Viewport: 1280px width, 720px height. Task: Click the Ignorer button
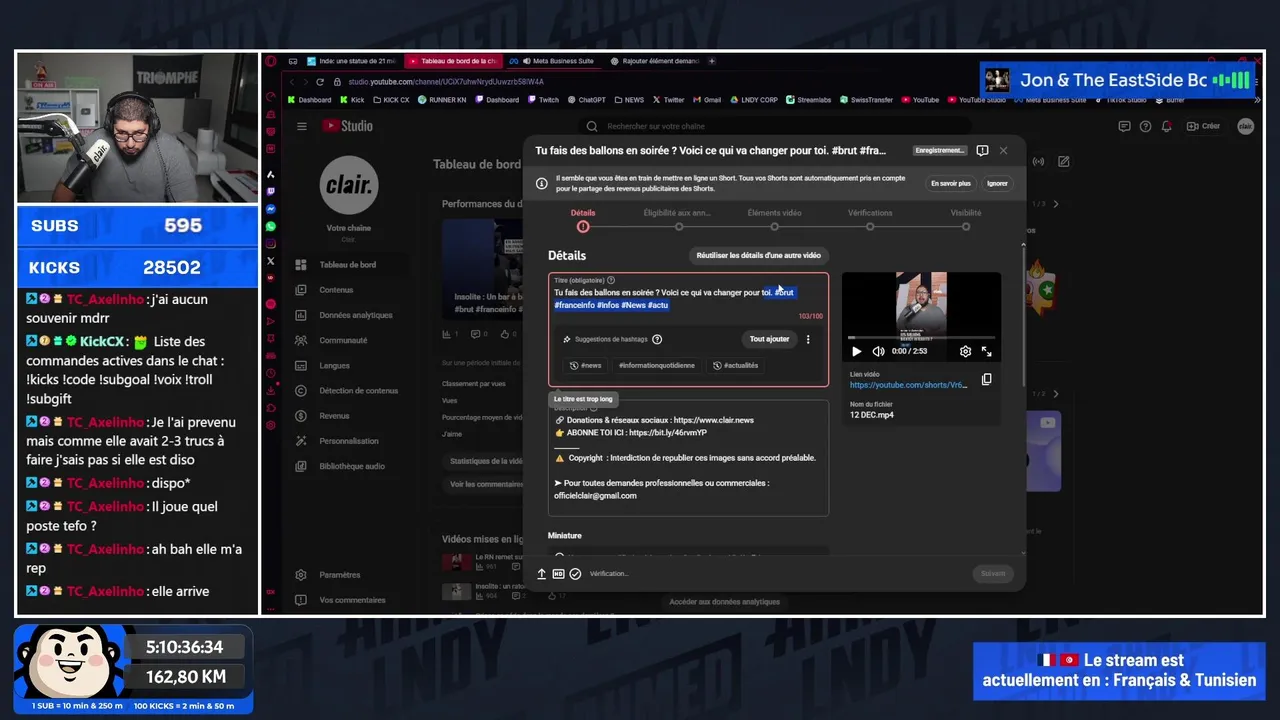[997, 184]
